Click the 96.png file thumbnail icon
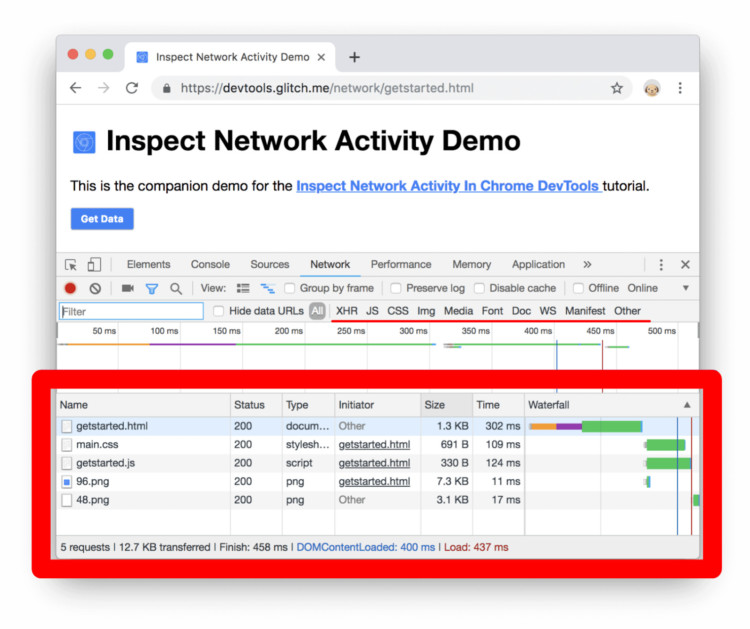The height and width of the screenshot is (629, 750). pos(67,482)
